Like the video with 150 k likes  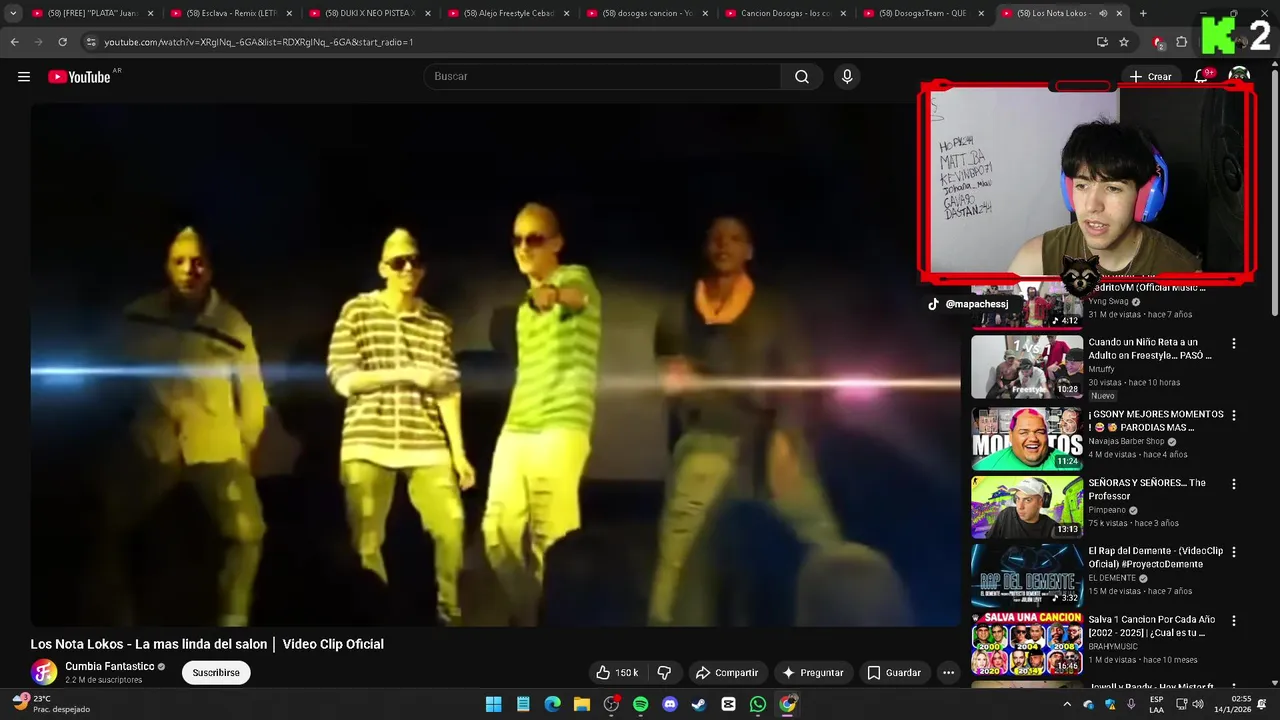point(618,673)
